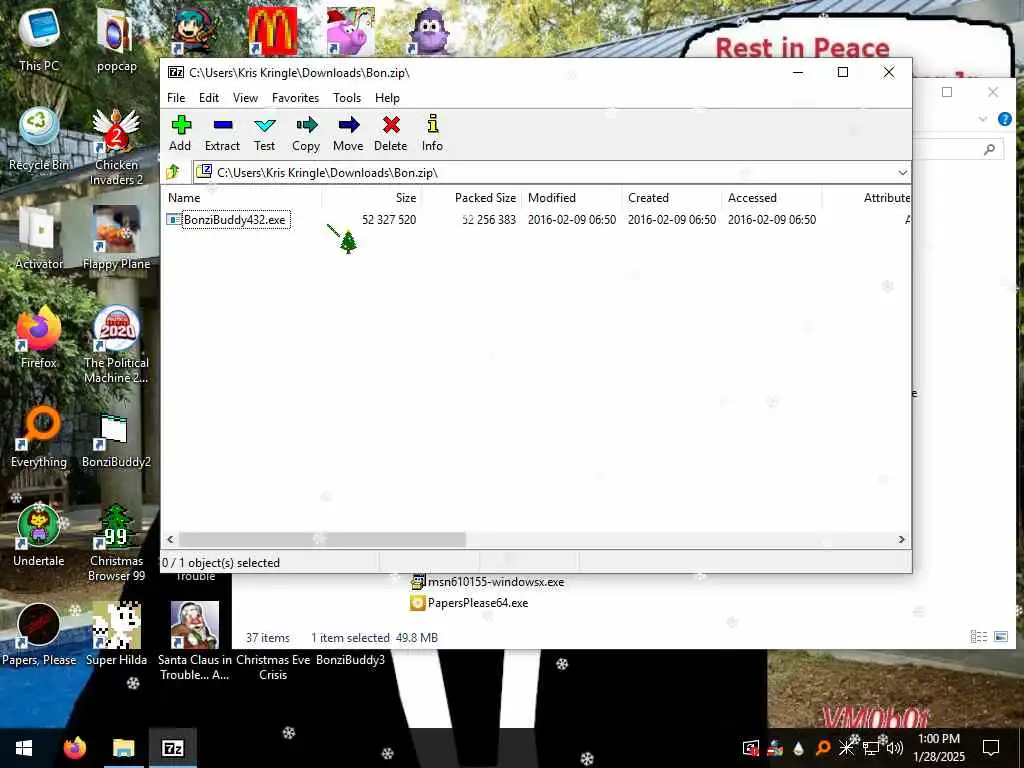Launch Chicken Invaders 2 shortcut
Screen dimensions: 1024x768
(116, 146)
